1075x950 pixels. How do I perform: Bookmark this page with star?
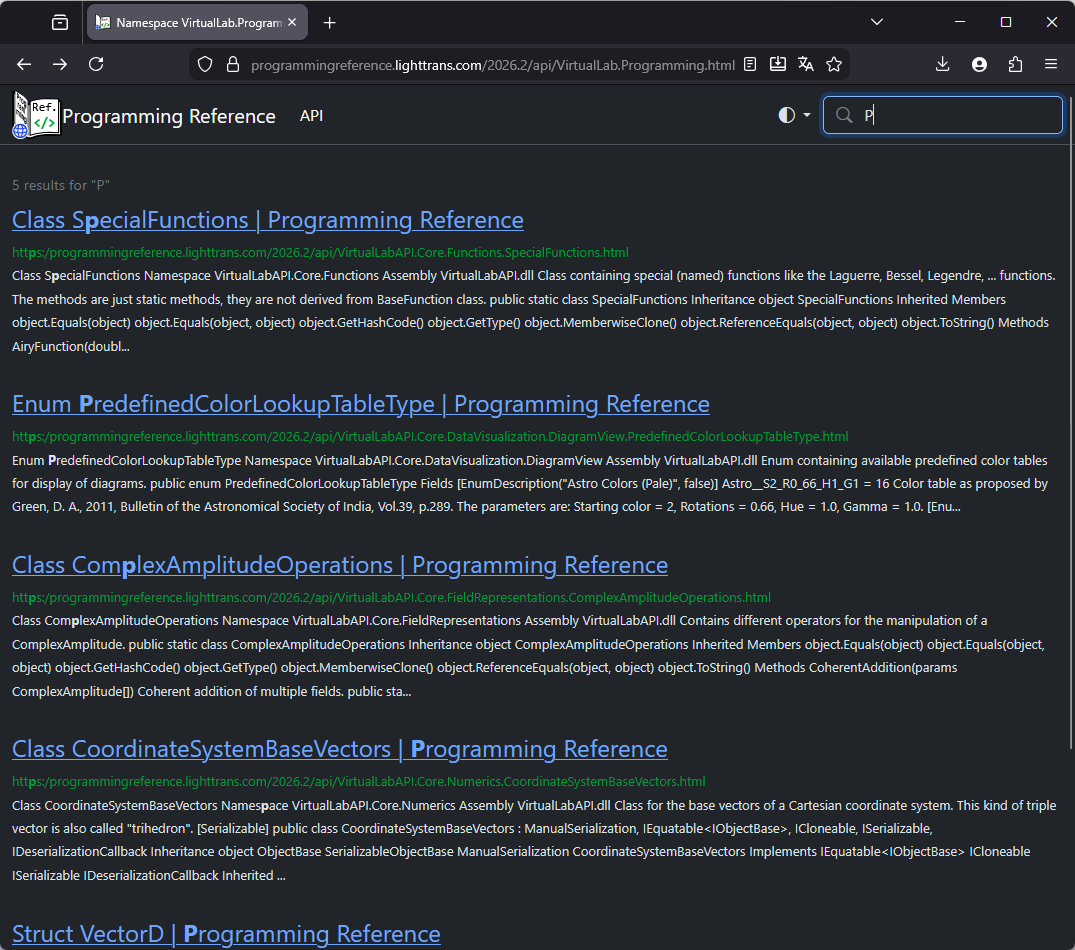834,64
